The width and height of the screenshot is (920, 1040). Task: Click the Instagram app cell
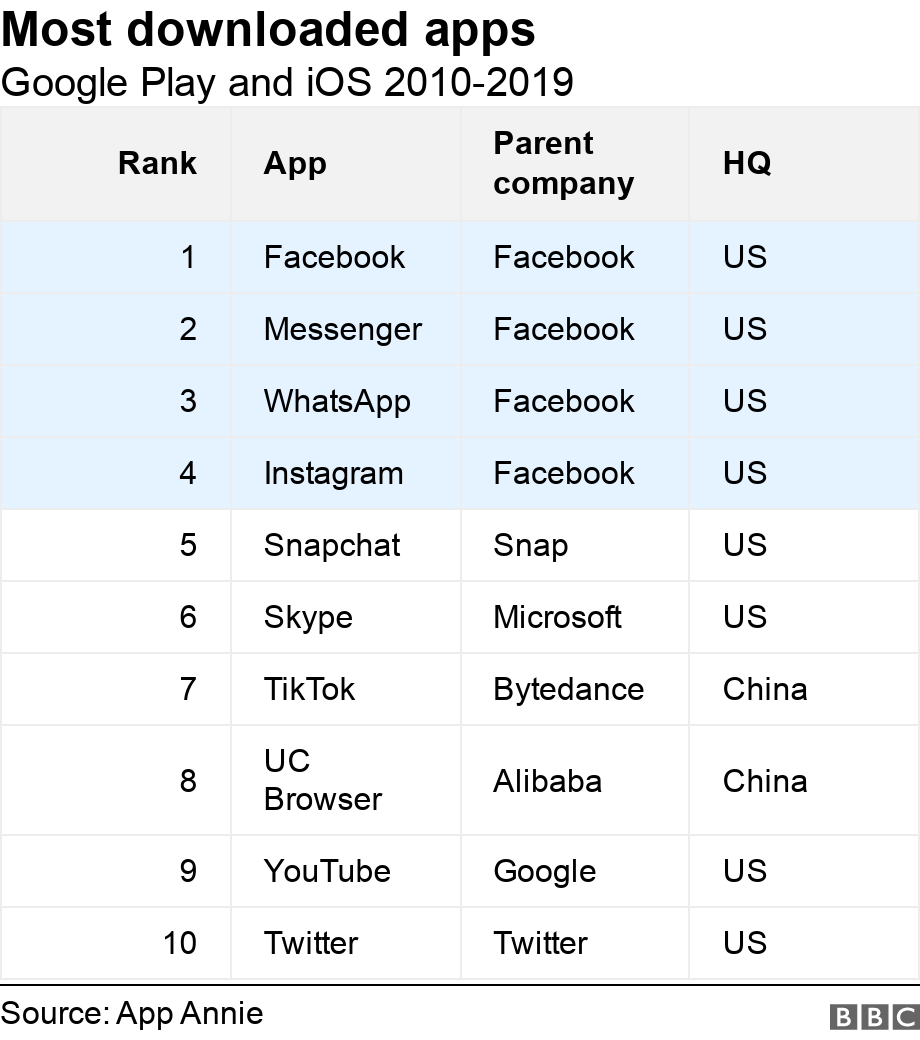point(333,473)
